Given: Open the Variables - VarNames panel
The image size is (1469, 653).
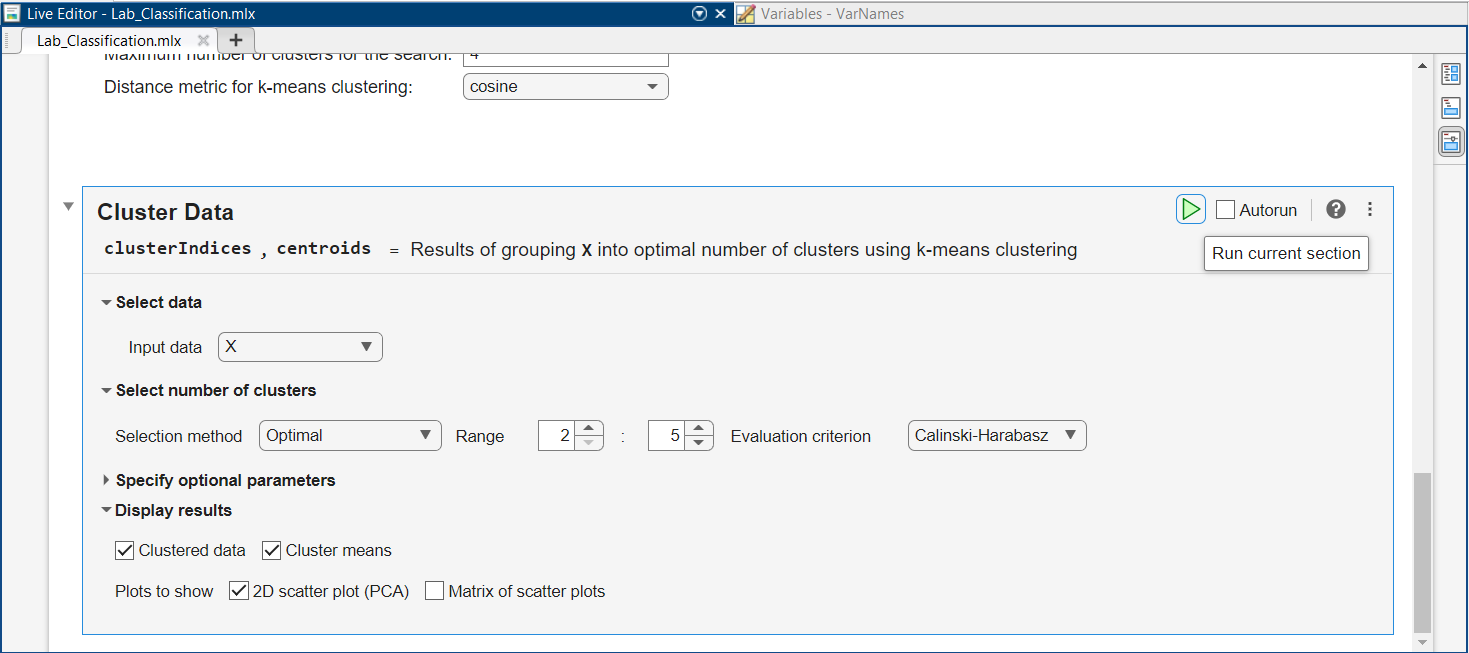Looking at the screenshot, I should [830, 14].
